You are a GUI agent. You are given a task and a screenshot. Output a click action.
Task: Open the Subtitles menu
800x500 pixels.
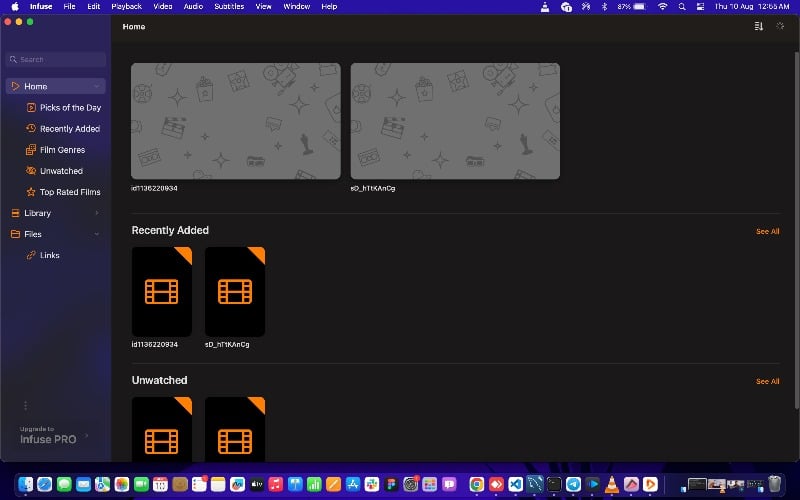229,7
